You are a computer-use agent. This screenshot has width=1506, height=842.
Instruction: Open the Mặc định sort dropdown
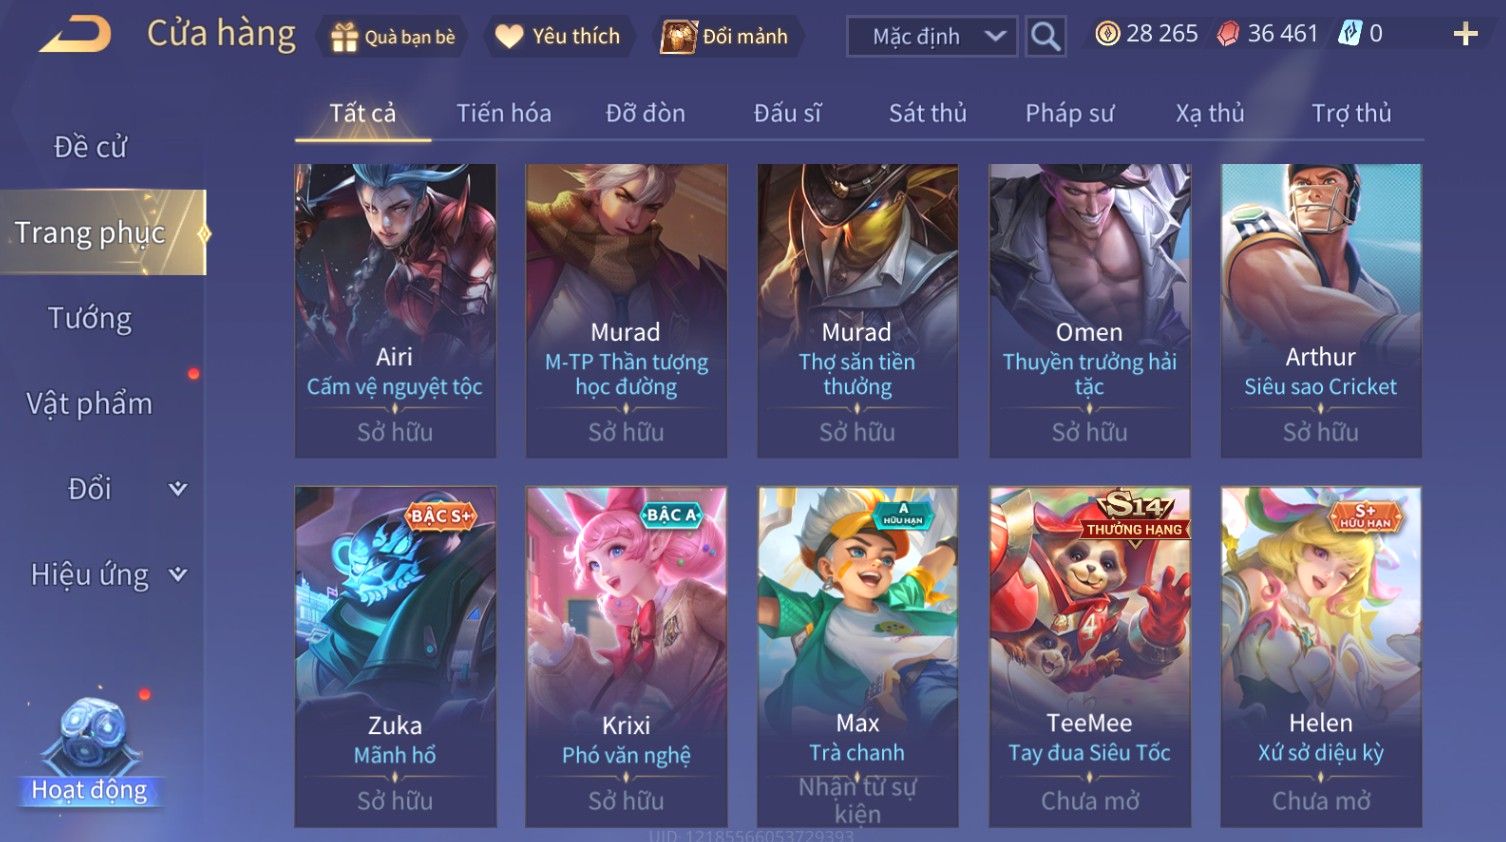click(932, 36)
